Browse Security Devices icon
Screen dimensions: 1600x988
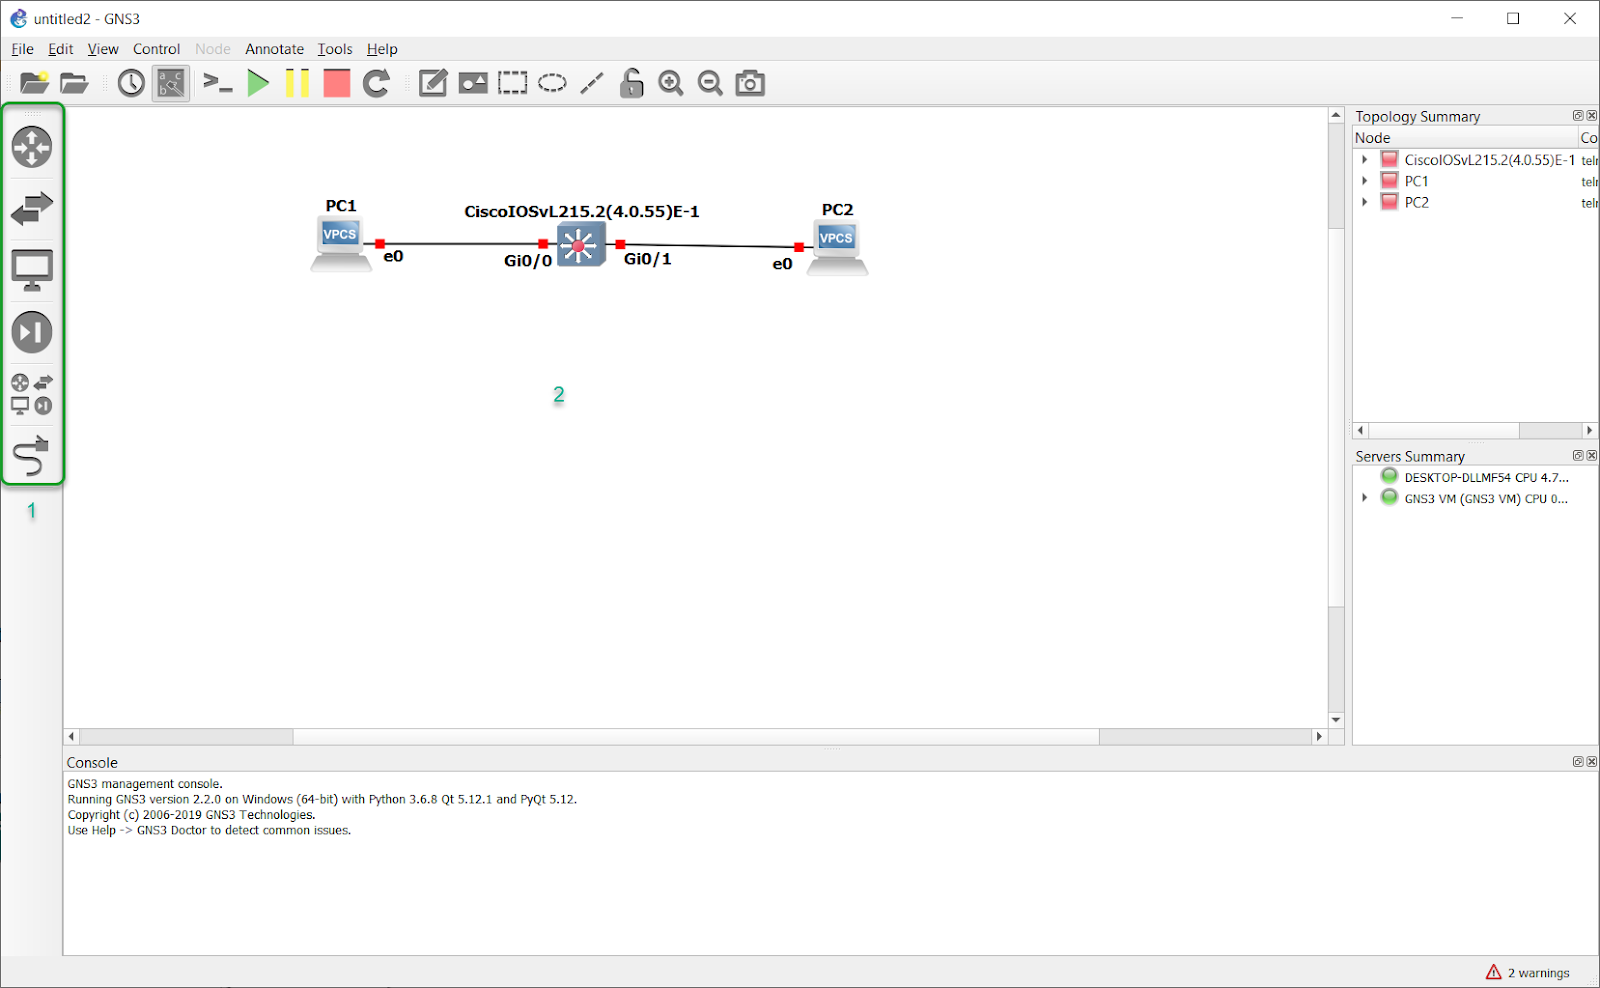click(x=32, y=332)
